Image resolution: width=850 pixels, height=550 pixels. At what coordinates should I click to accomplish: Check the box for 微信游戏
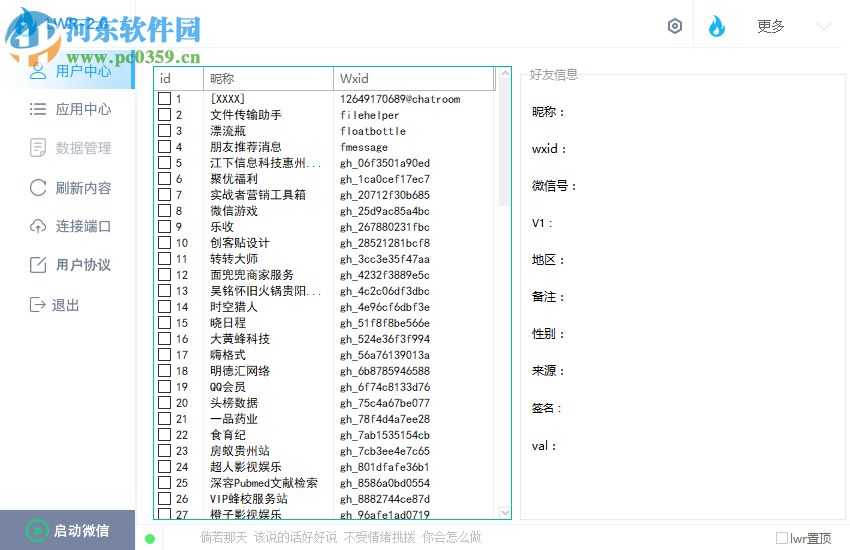(x=164, y=210)
